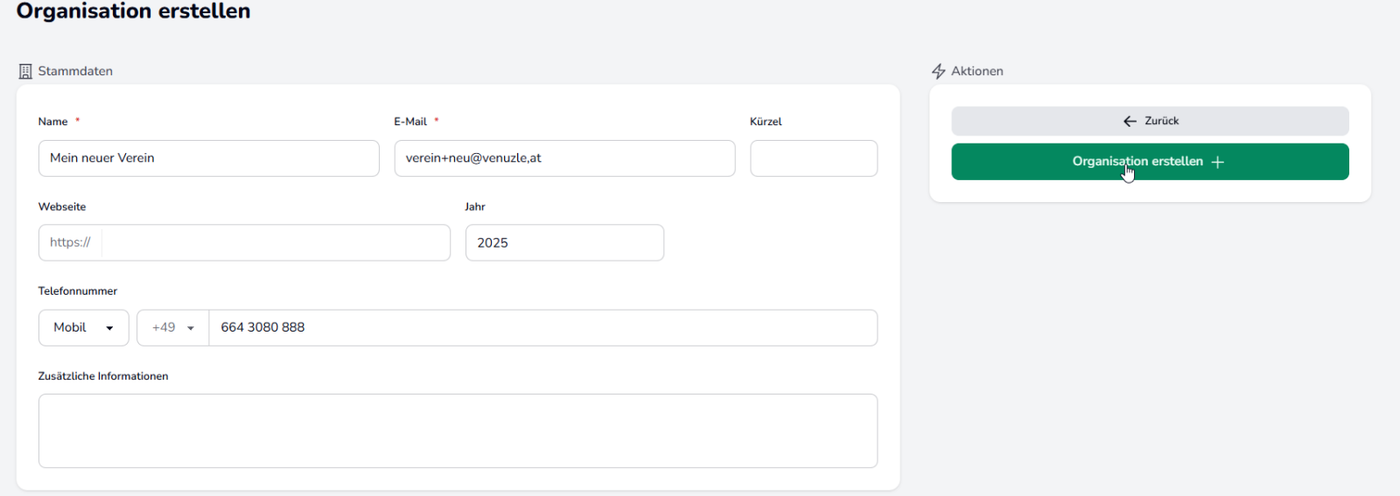Viewport: 1400px width, 496px height.
Task: Click the phone number field 664 3080 888
Action: tap(543, 328)
